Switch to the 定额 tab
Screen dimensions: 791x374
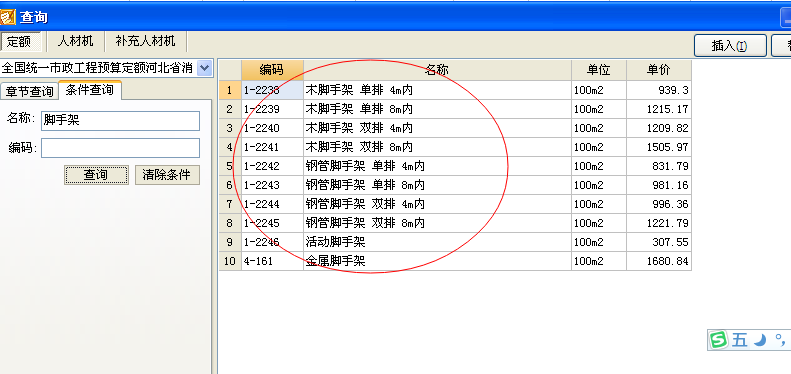pyautogui.click(x=20, y=41)
